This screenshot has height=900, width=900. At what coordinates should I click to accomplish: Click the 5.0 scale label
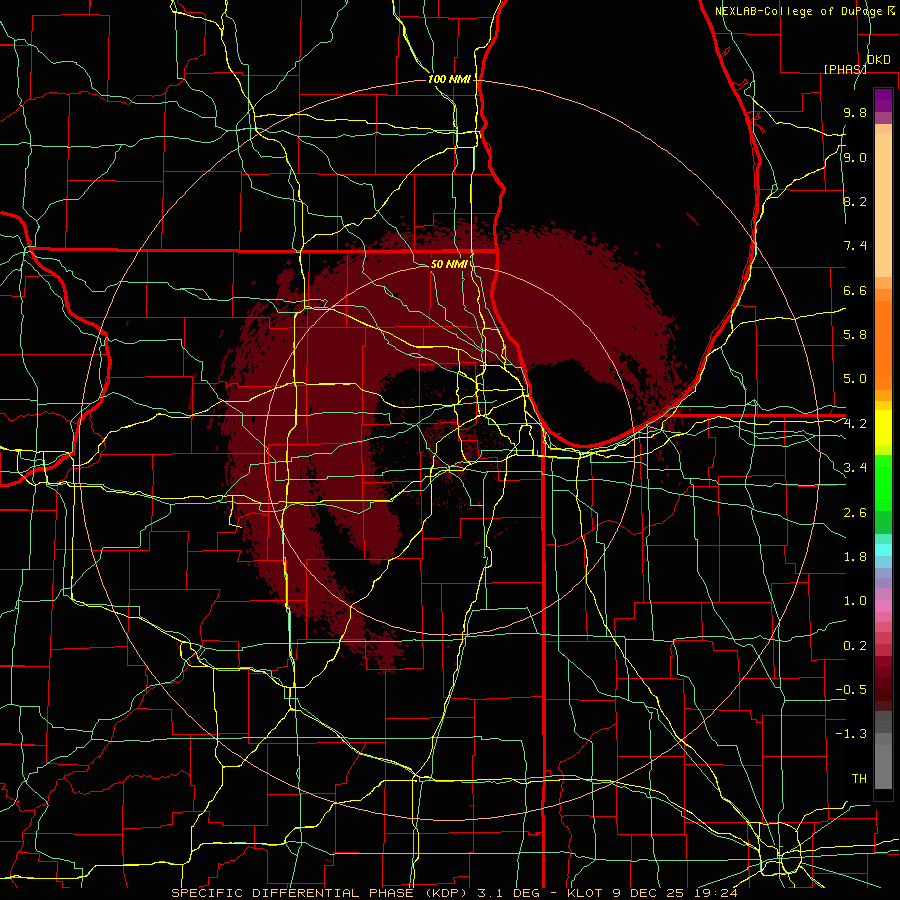855,379
